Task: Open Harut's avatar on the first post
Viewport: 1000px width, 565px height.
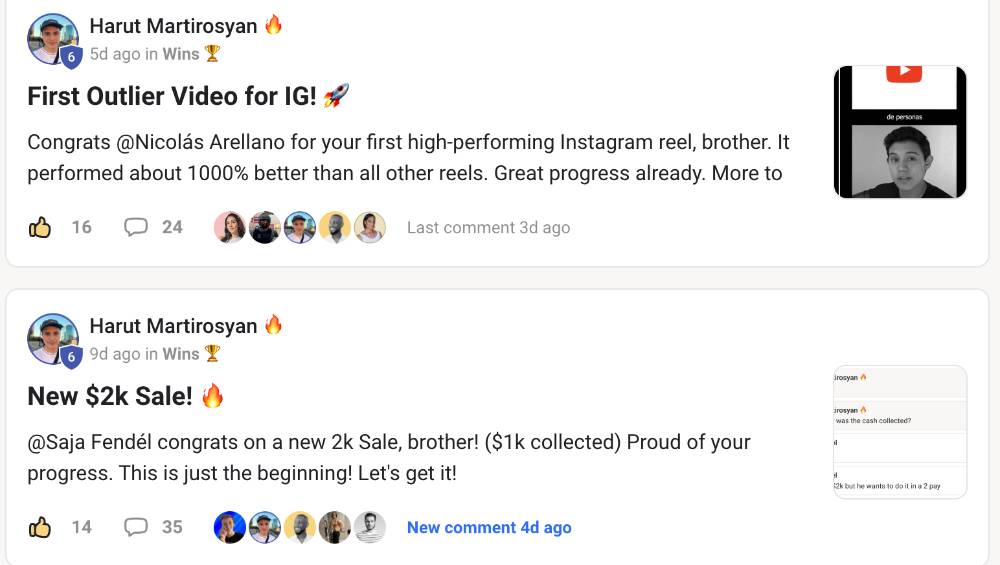Action: (53, 40)
